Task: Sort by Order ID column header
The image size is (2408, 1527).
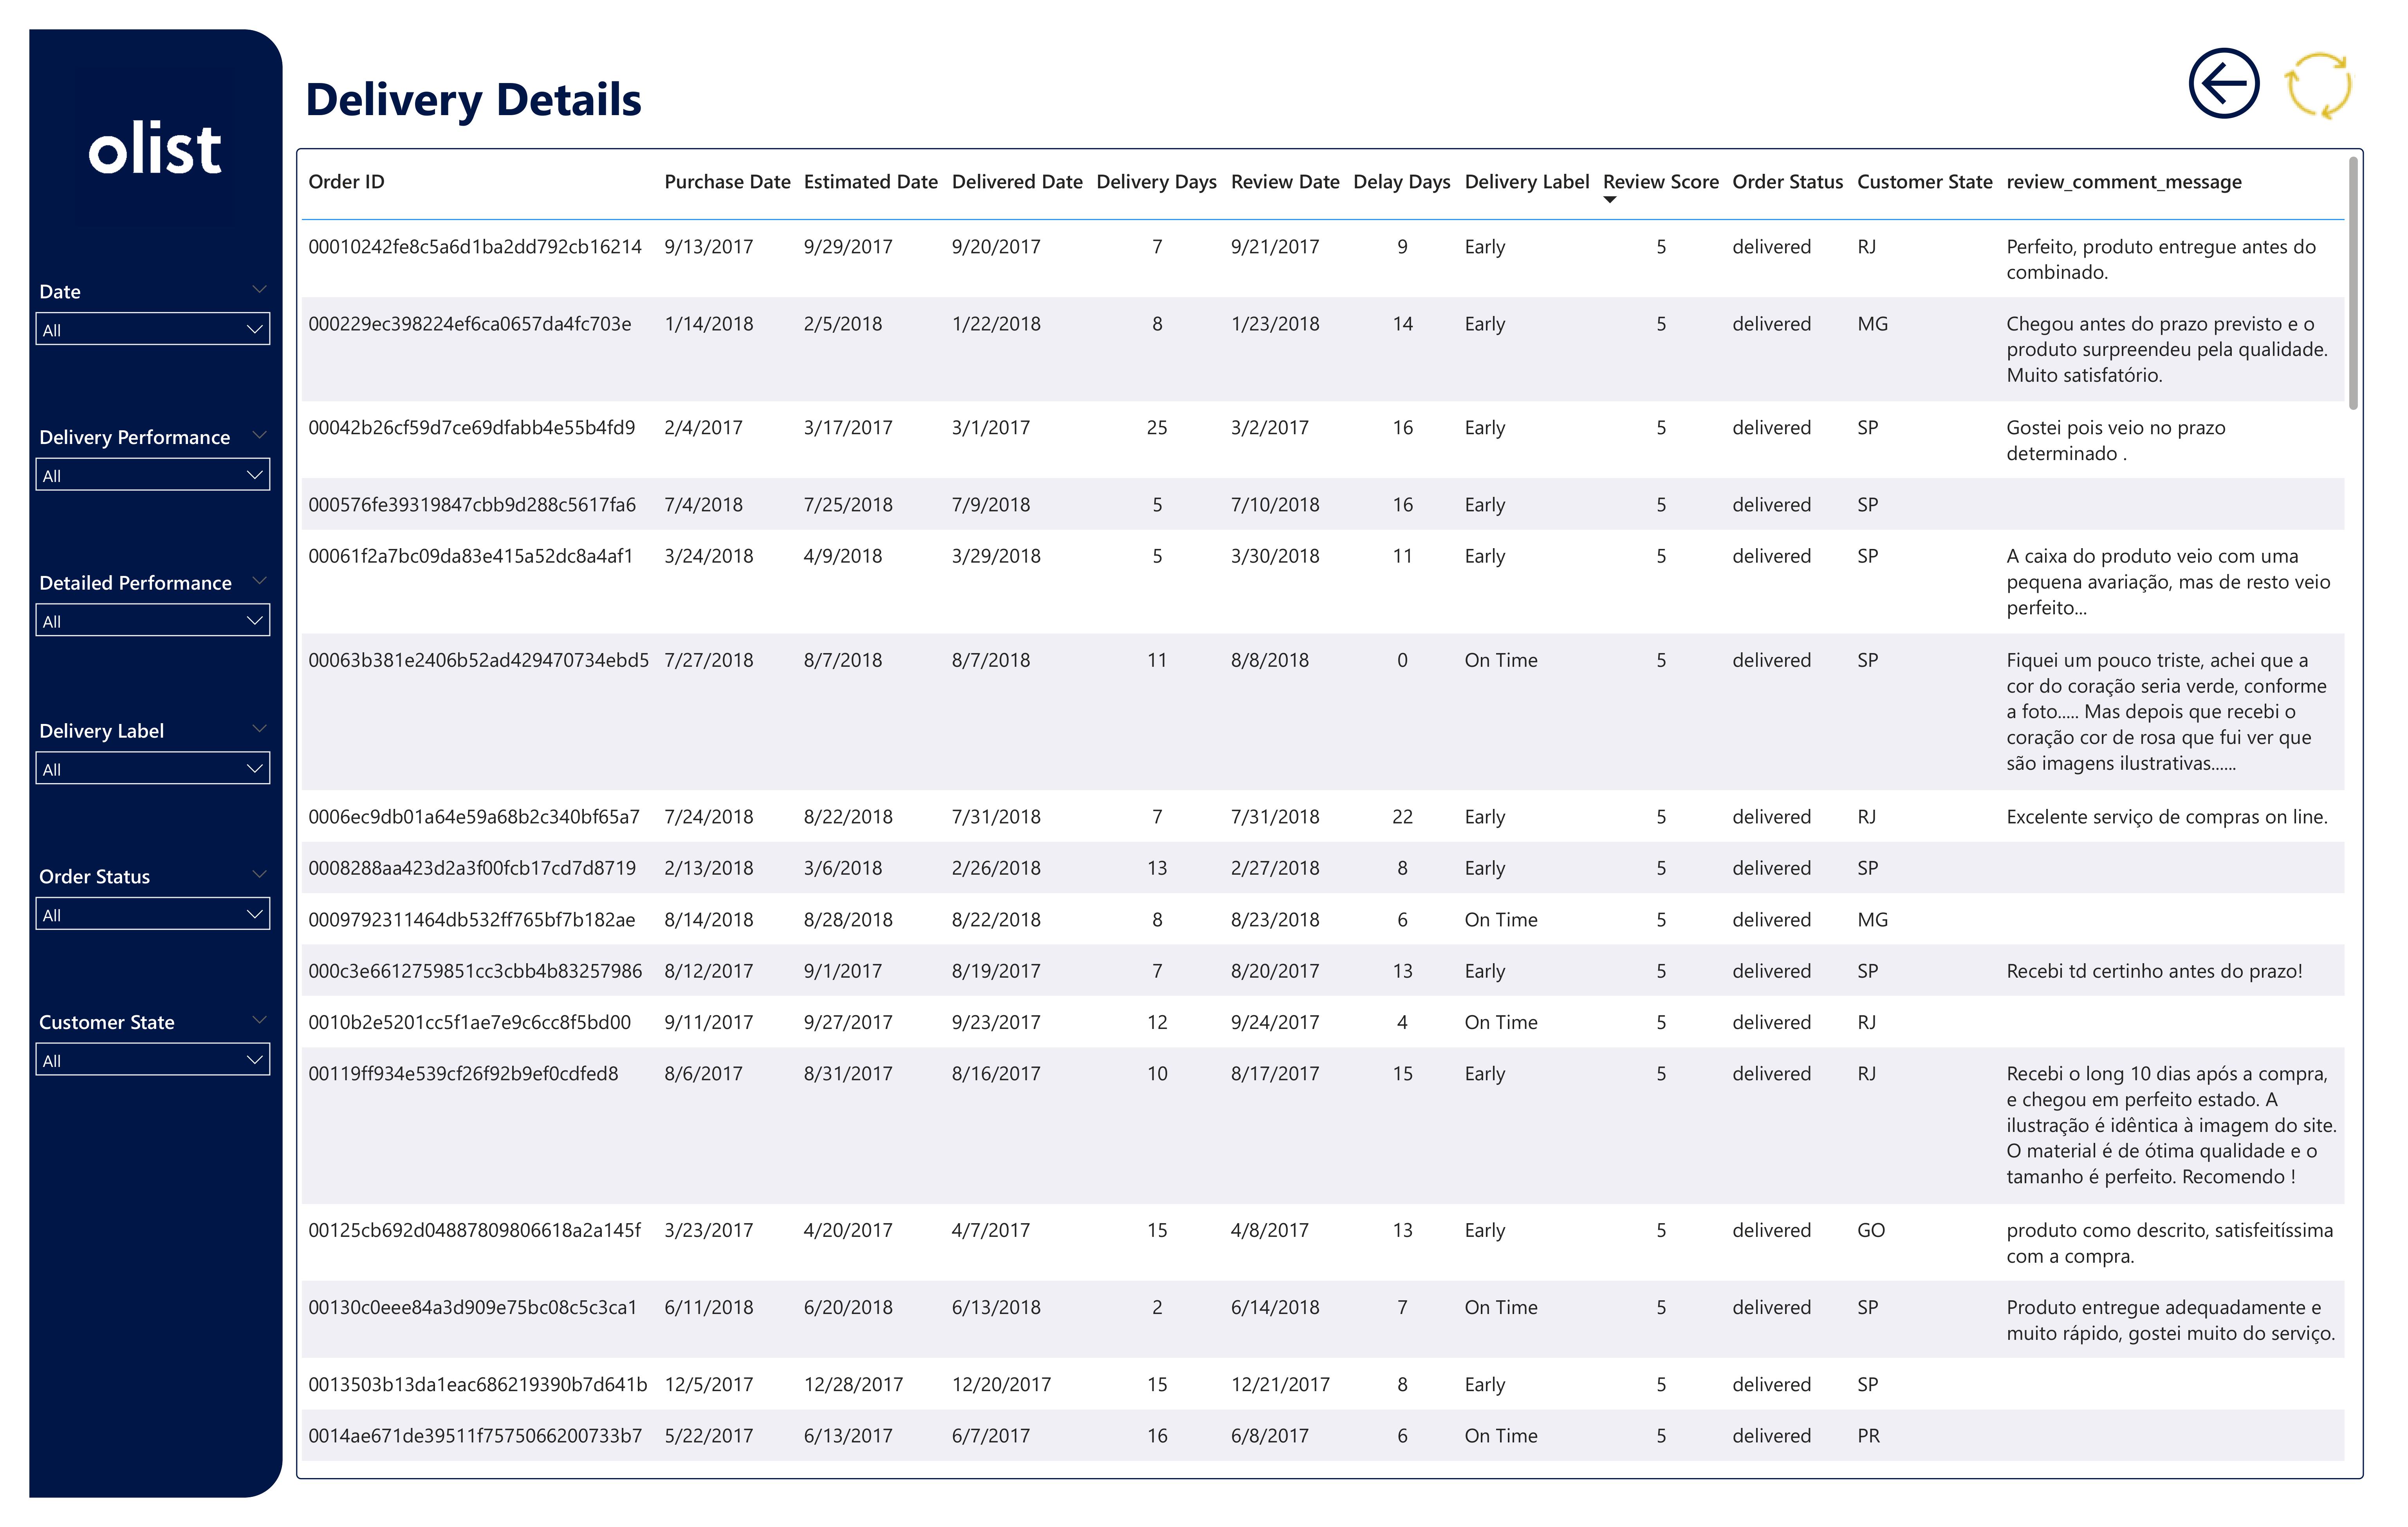Action: click(x=346, y=182)
